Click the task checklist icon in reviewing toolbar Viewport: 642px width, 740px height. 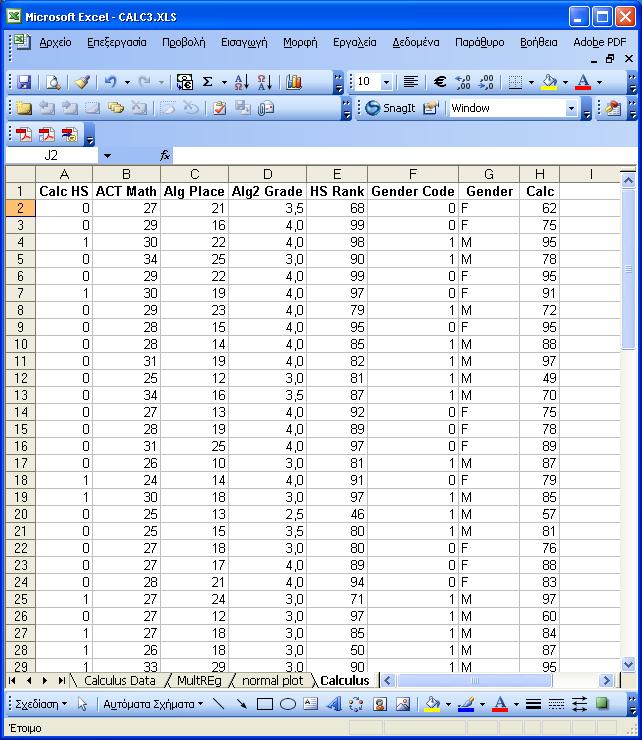click(x=219, y=108)
